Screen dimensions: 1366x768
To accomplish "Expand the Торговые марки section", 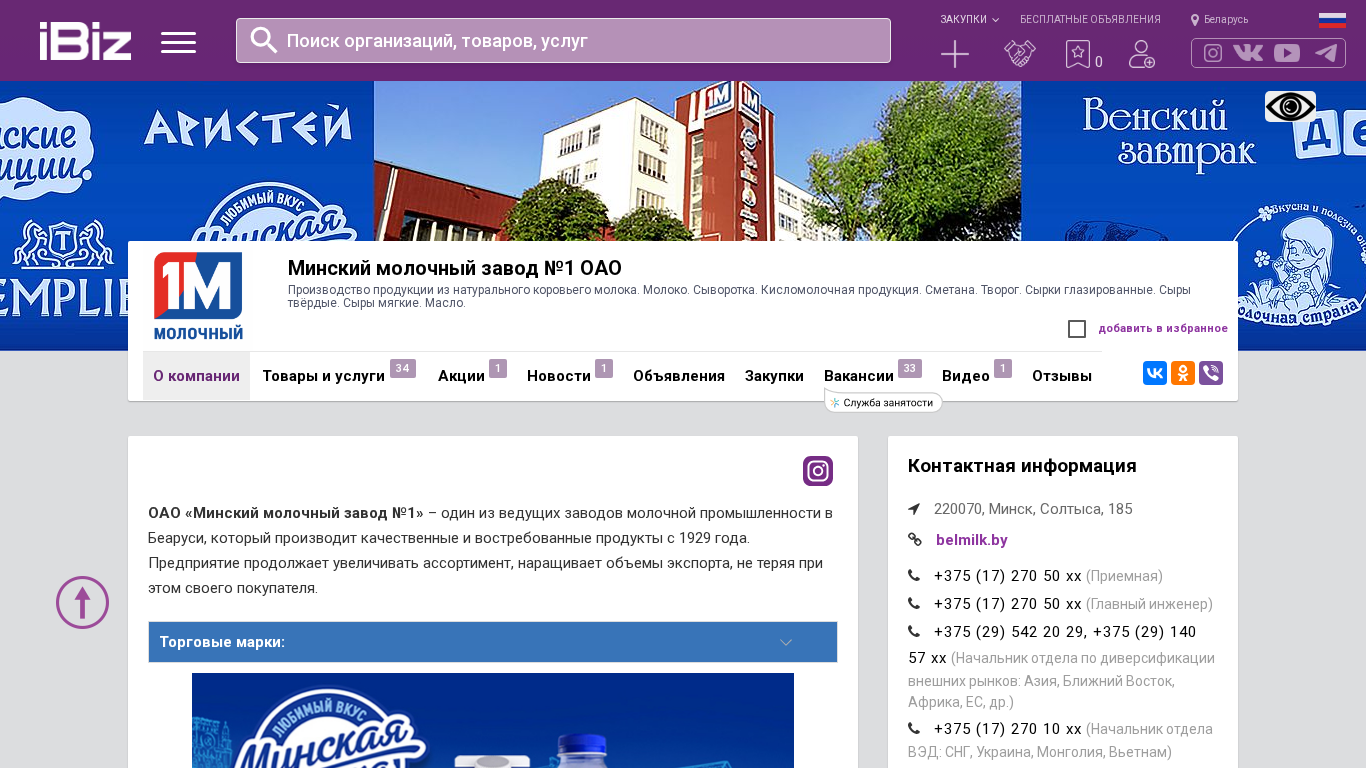I will (x=493, y=642).
